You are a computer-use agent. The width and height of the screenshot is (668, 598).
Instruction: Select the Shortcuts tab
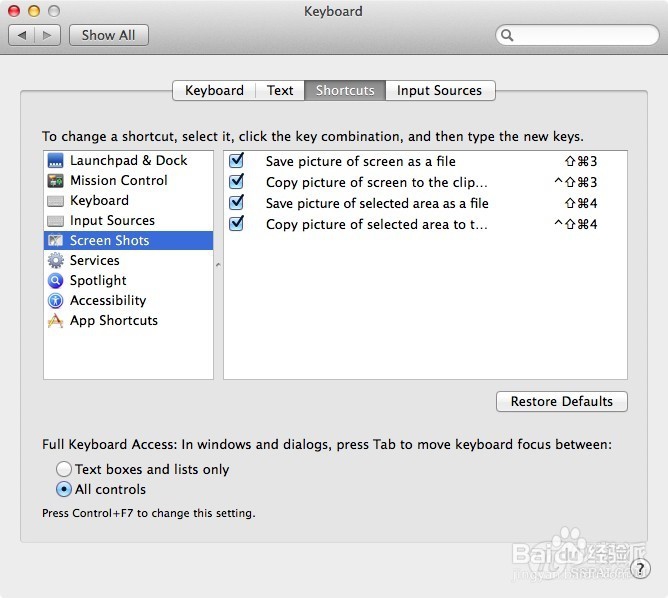tap(345, 90)
